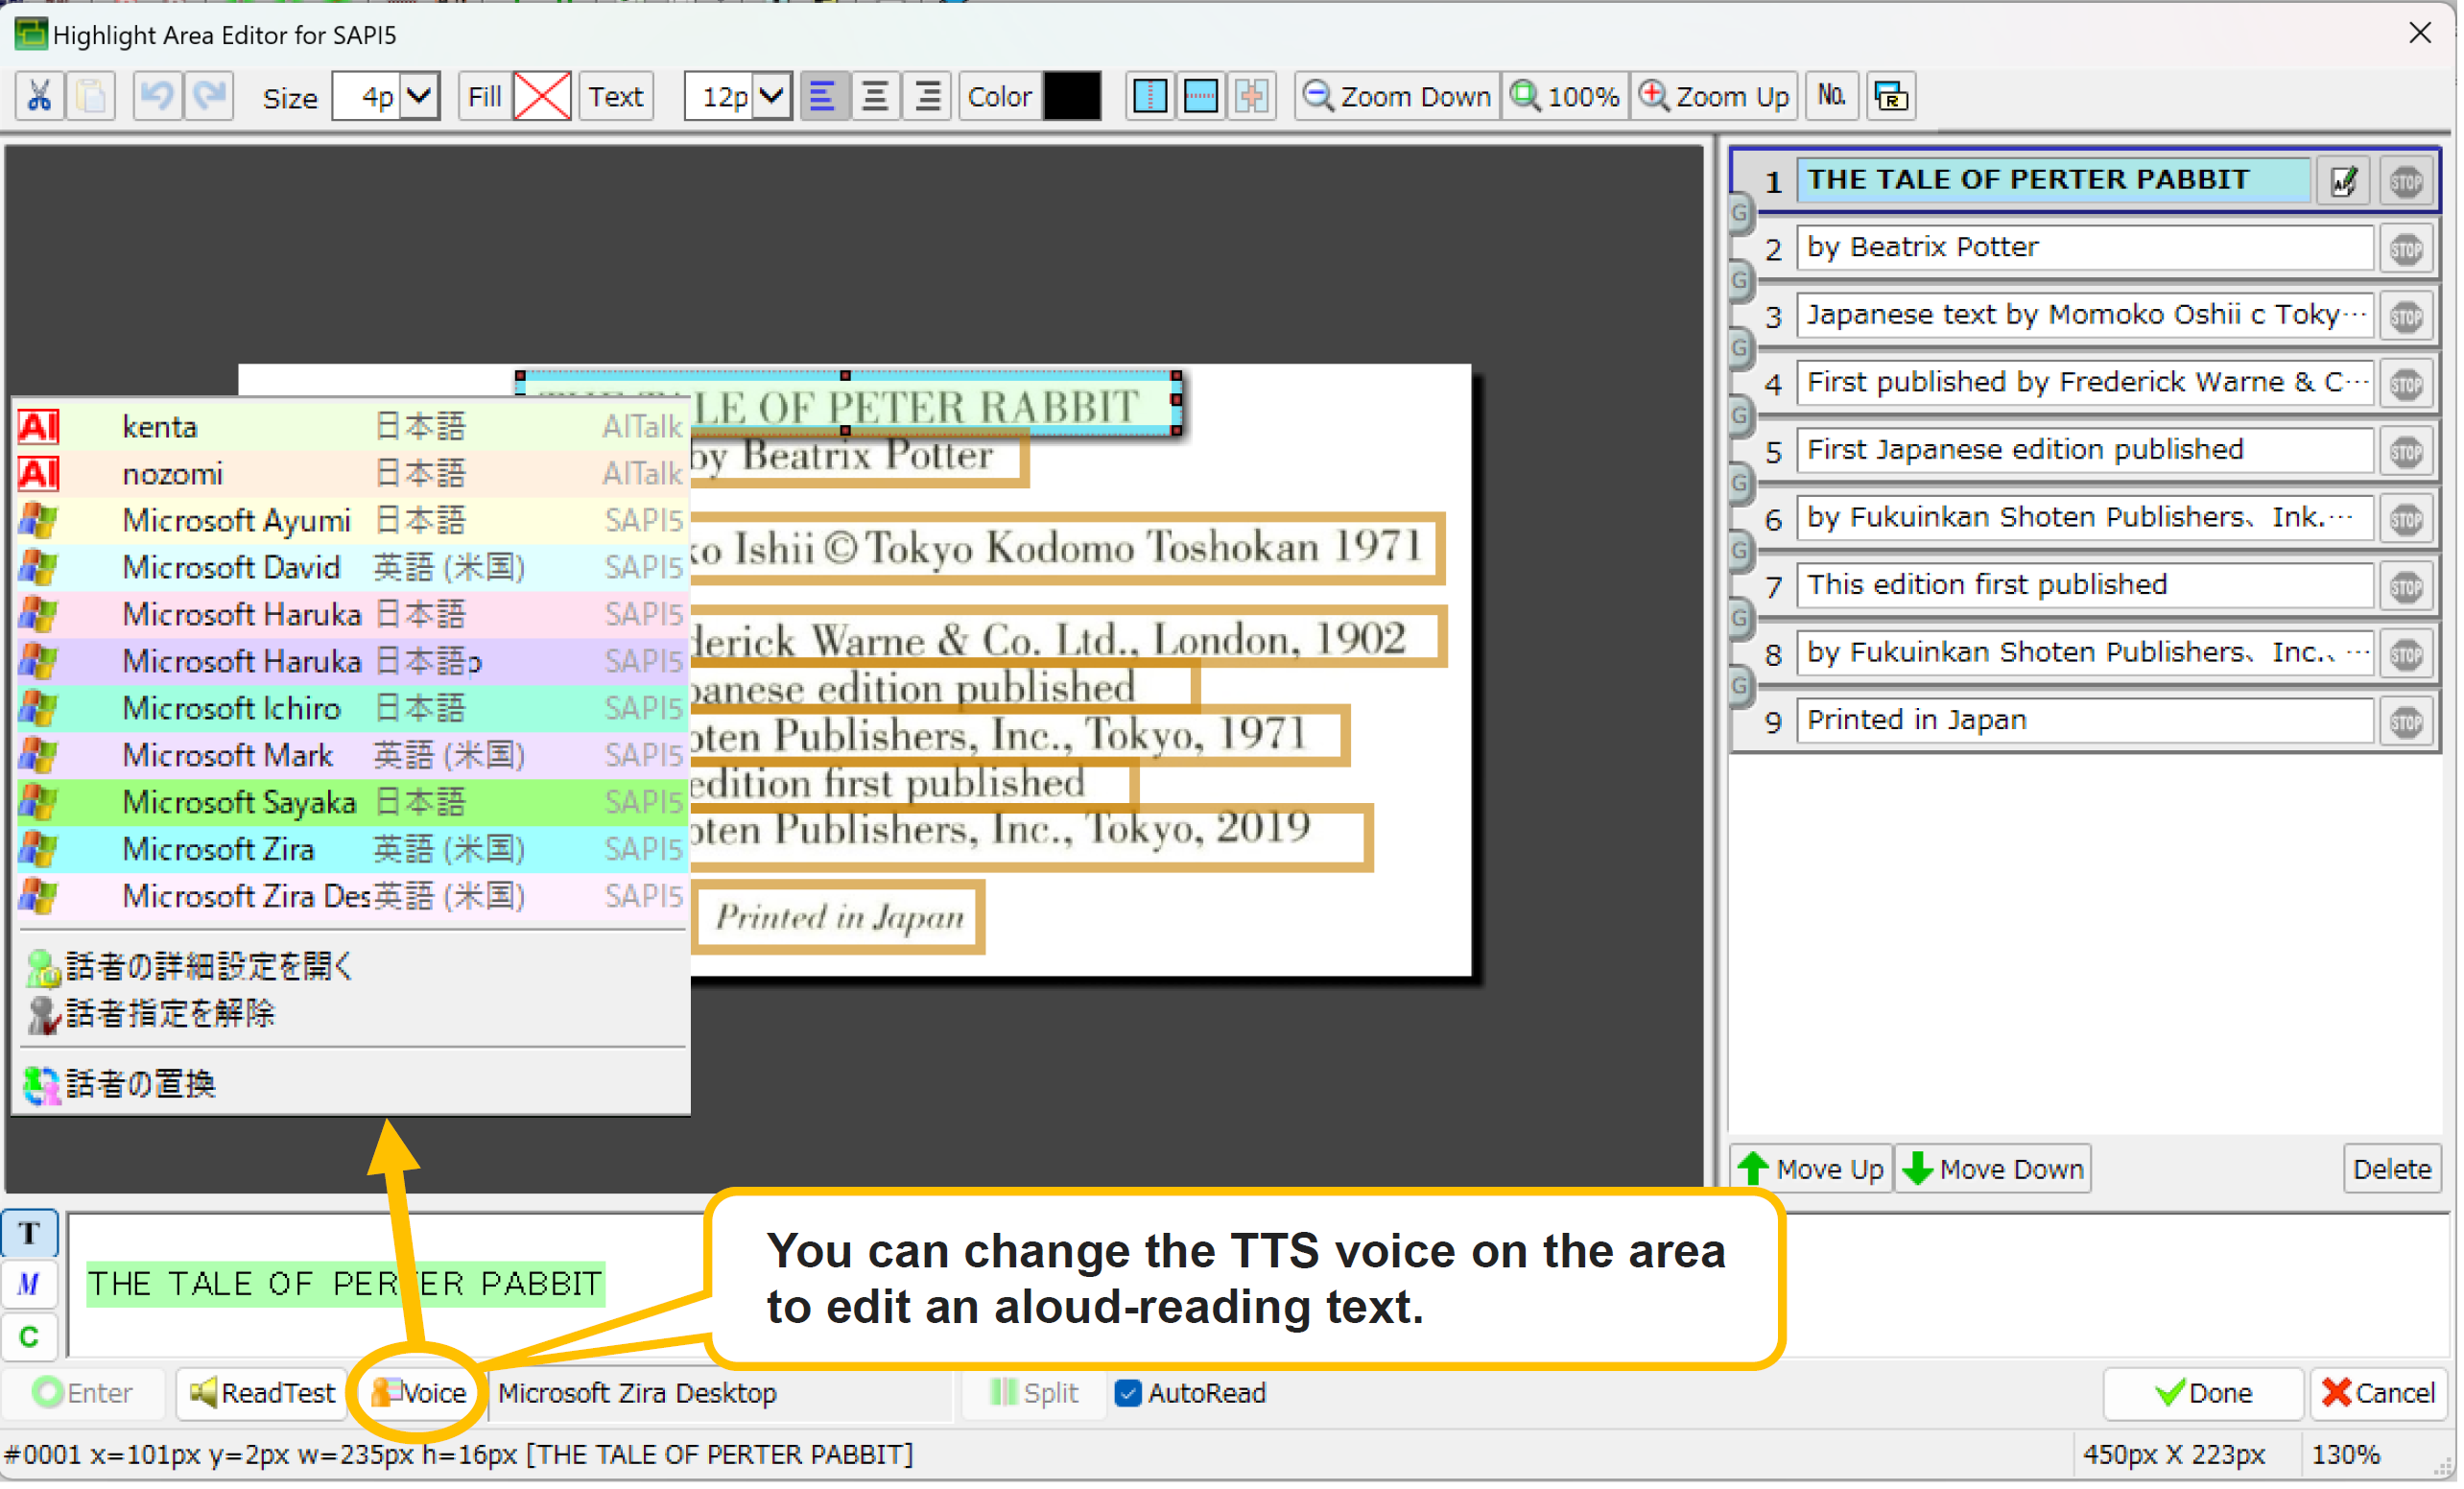Viewport: 2464px width, 1489px height.
Task: Click STOP icon on Printed in Japan row
Action: (2407, 722)
